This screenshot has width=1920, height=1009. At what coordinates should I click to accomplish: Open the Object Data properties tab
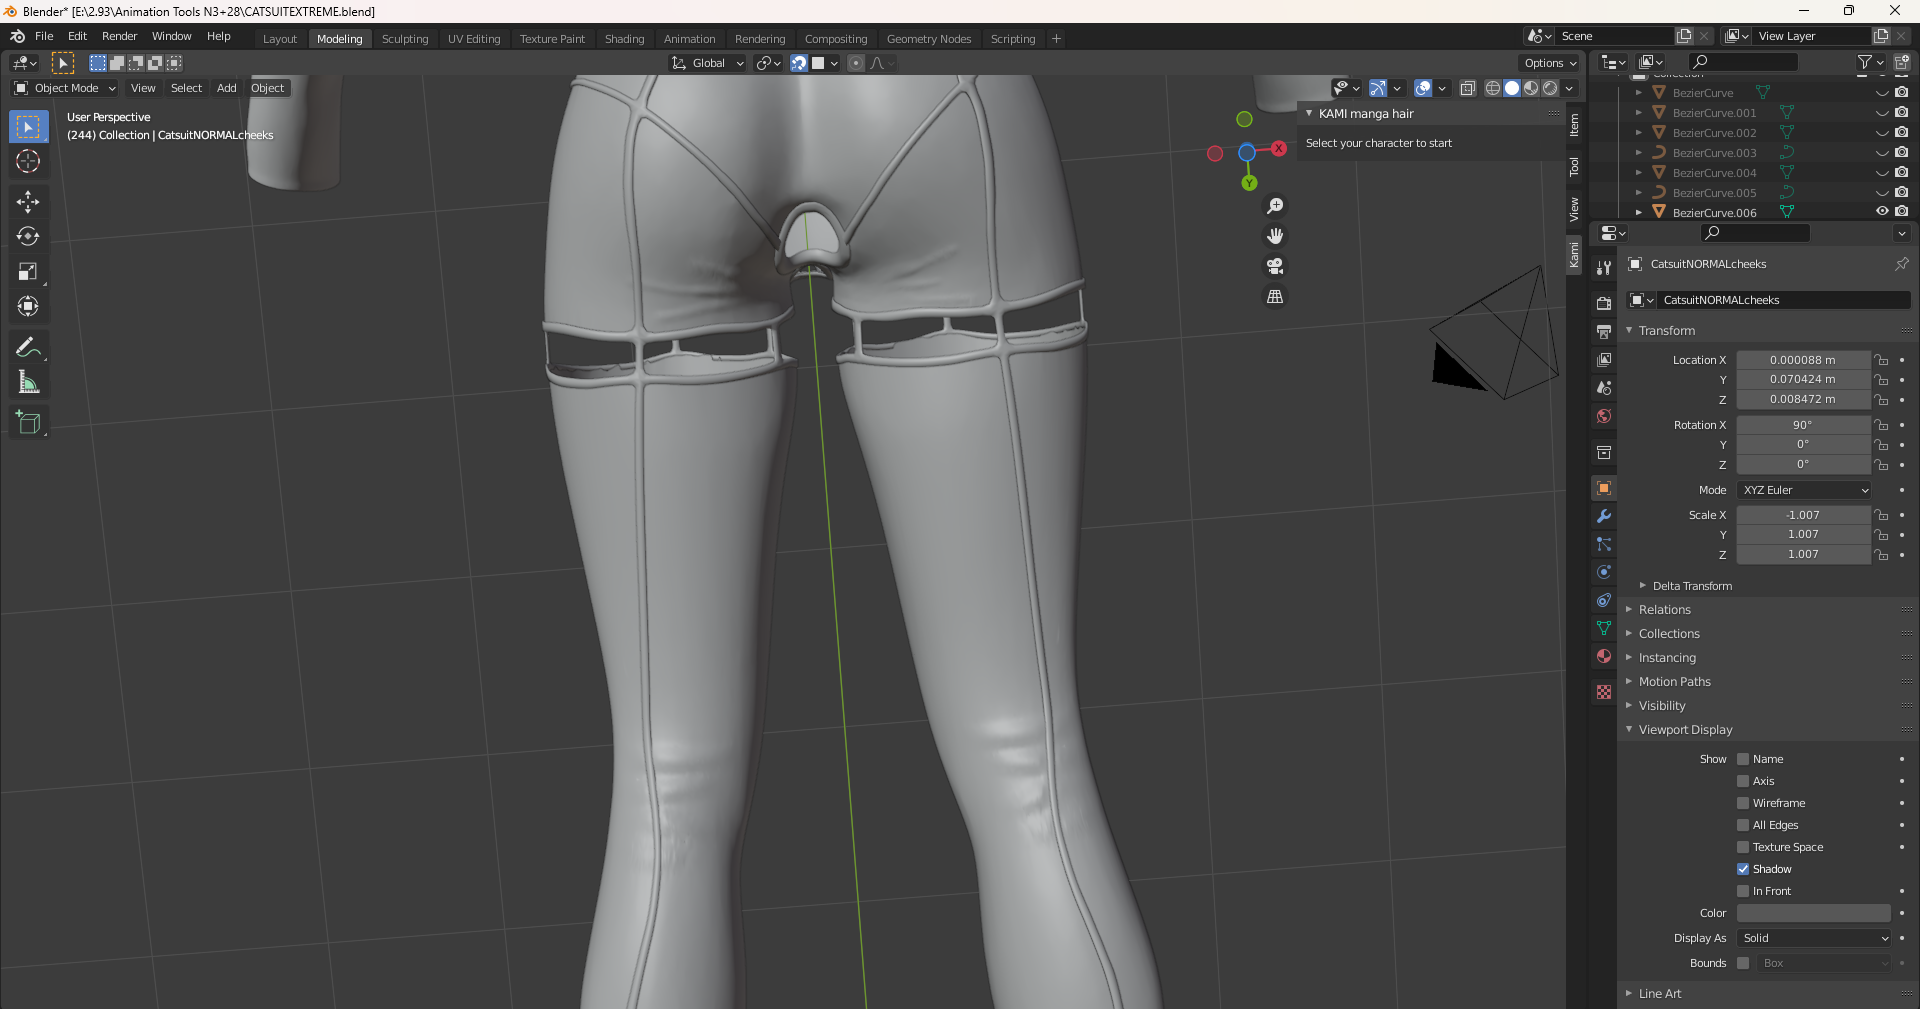1604,628
